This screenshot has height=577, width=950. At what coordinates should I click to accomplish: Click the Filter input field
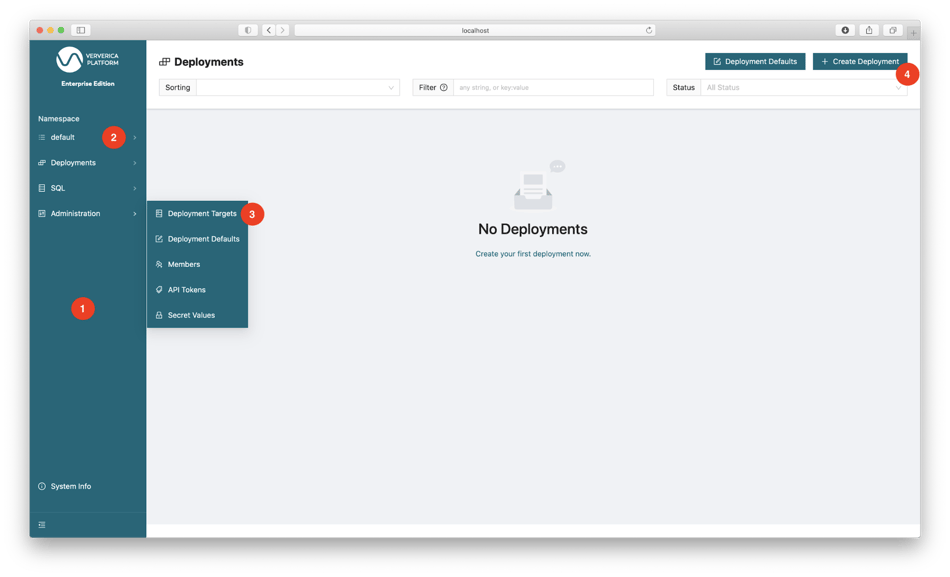(x=555, y=87)
